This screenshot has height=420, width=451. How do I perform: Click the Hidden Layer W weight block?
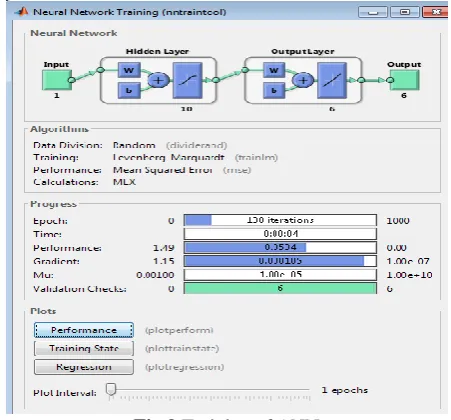point(129,70)
